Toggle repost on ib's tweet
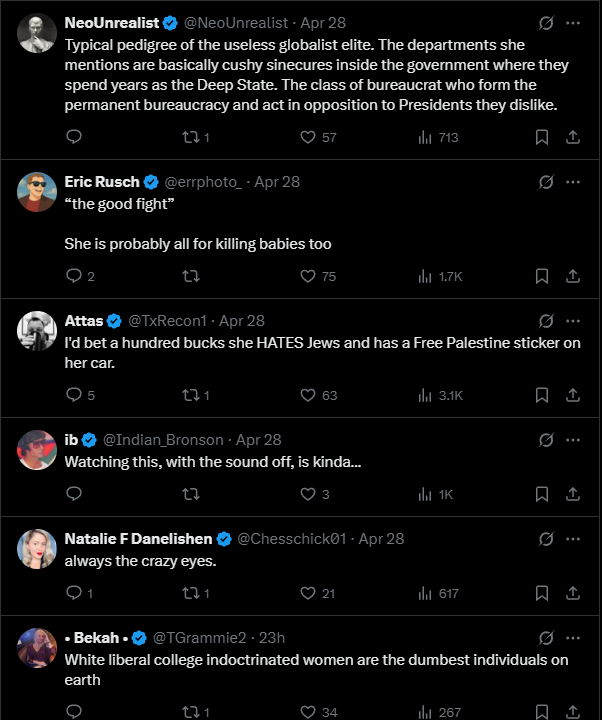Image resolution: width=602 pixels, height=720 pixels. click(x=191, y=494)
